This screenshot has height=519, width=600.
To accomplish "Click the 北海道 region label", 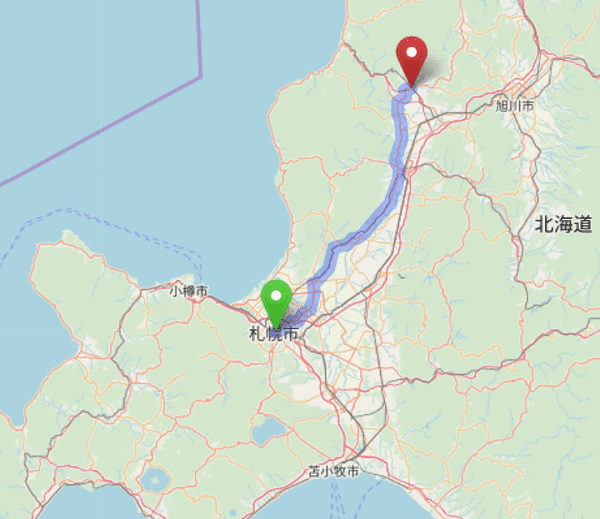I will point(564,224).
